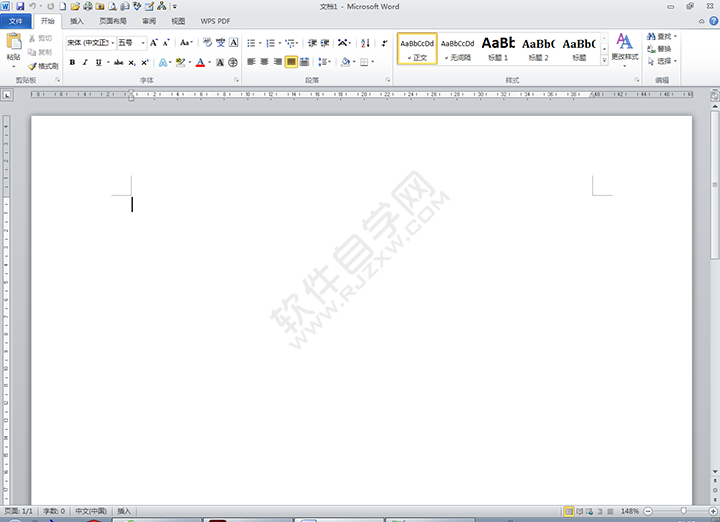The image size is (720, 522).
Task: Click the Increase Indent icon
Action: 325,43
